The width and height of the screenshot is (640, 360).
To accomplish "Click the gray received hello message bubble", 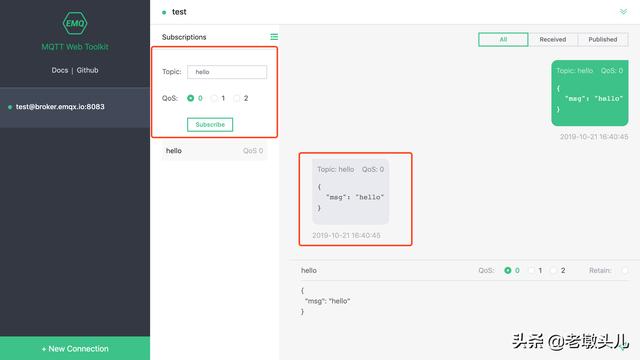I will (351, 191).
